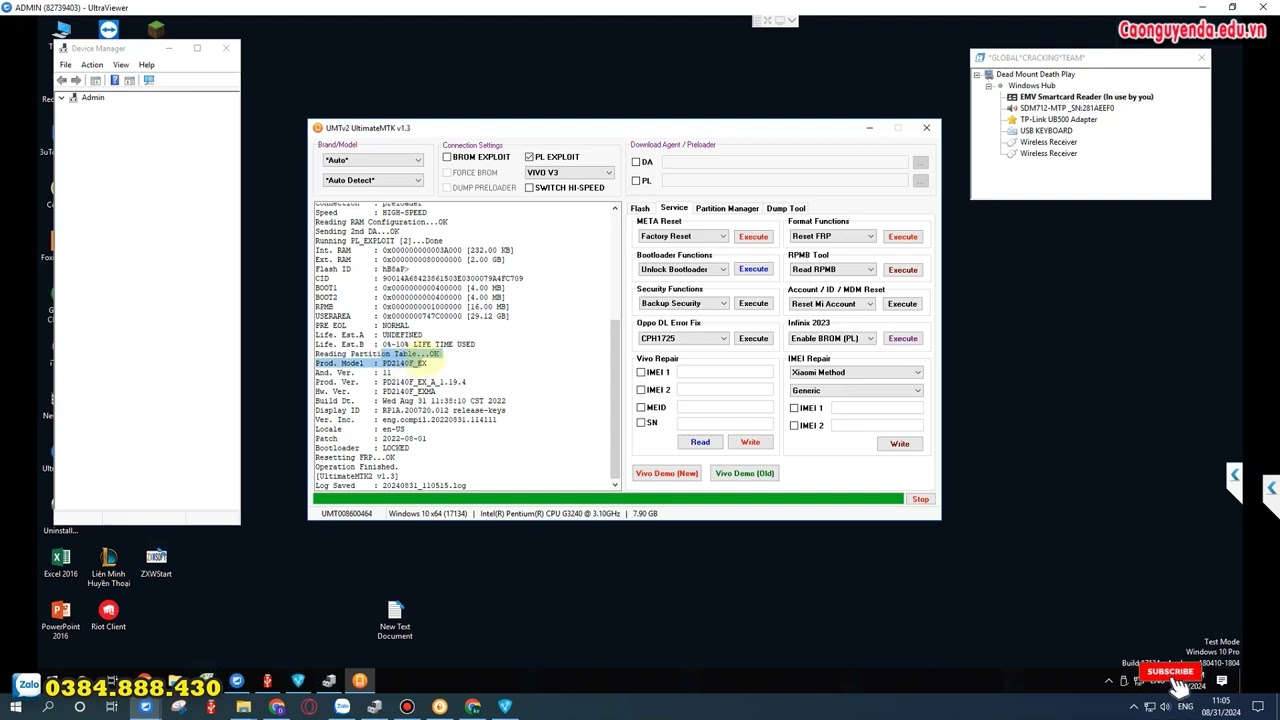The image size is (1280, 720).
Task: Click the Vivo Demo [New] button
Action: point(667,473)
